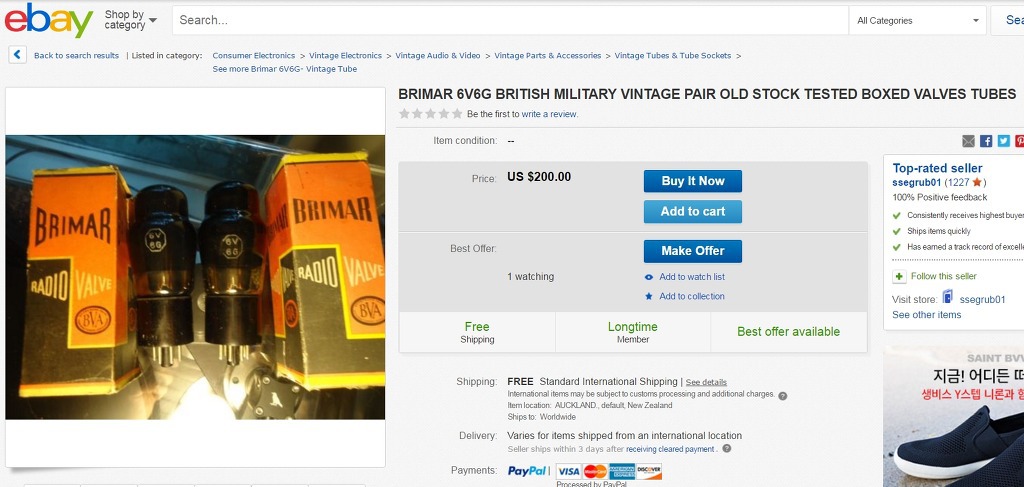Viewport: 1024px width, 487px height.
Task: Click the search input field
Action: [x=510, y=20]
